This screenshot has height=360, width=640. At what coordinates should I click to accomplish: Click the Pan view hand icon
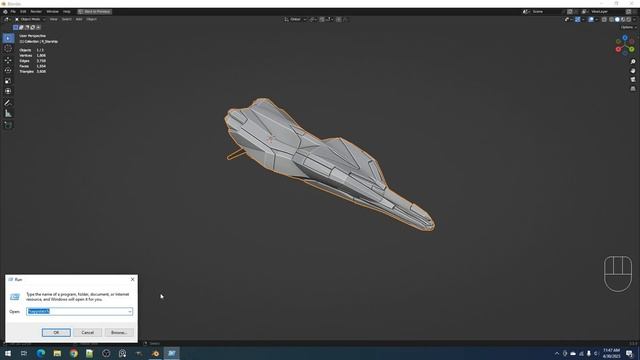tap(633, 71)
